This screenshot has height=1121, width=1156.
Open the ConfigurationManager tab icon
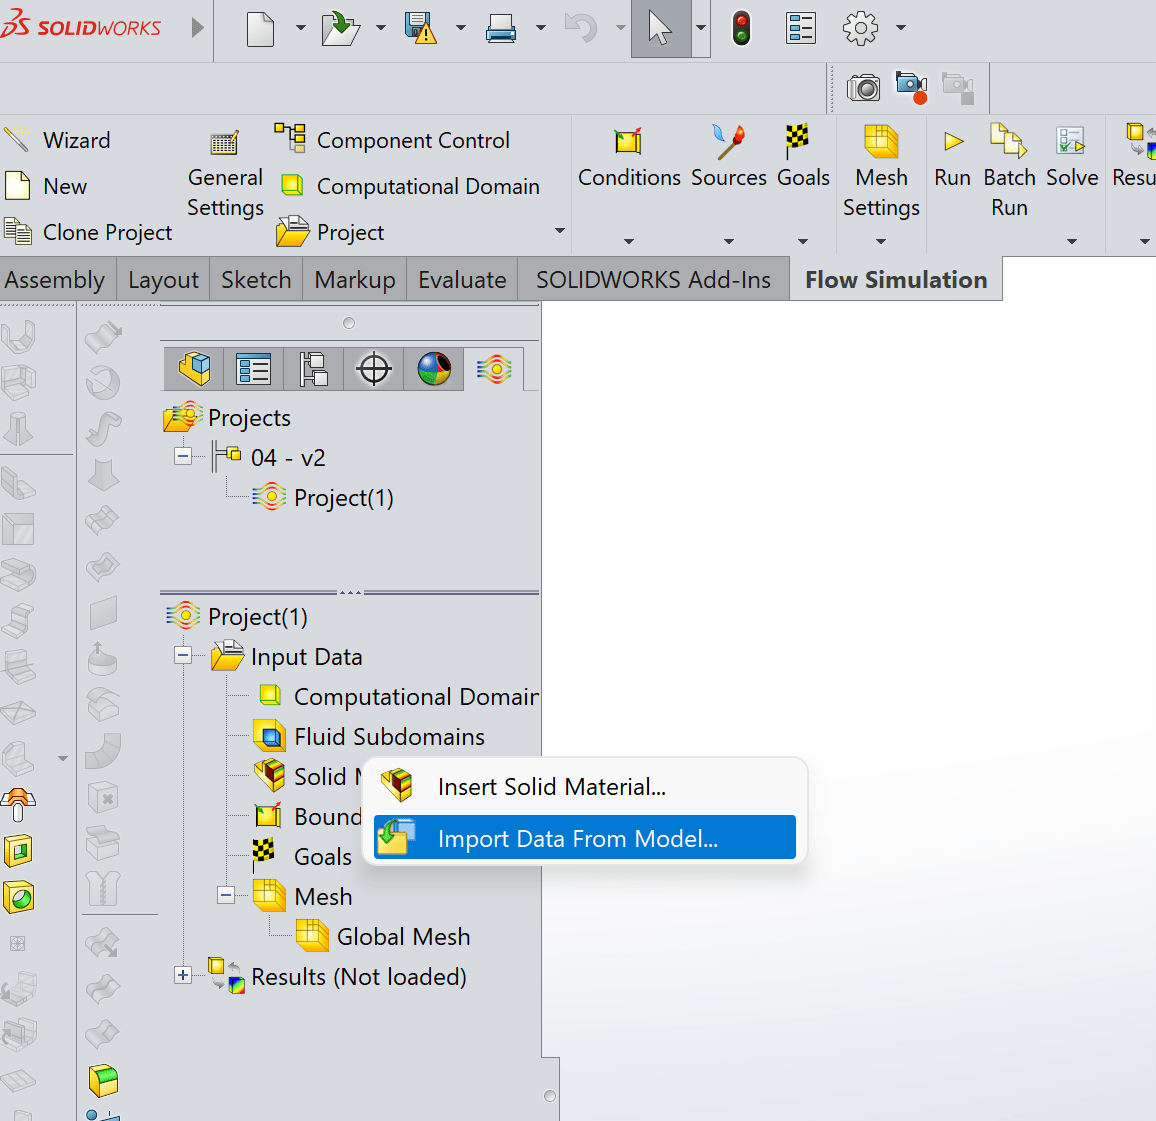point(314,369)
